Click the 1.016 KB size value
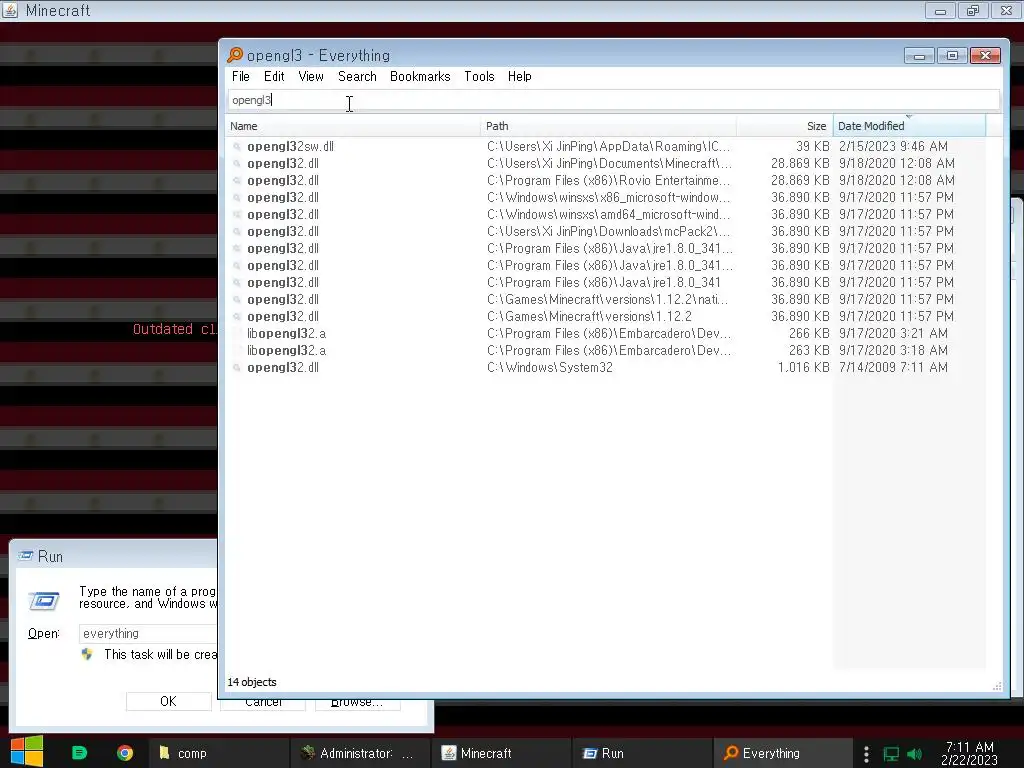Screen dimensions: 1024x768 click(x=803, y=367)
